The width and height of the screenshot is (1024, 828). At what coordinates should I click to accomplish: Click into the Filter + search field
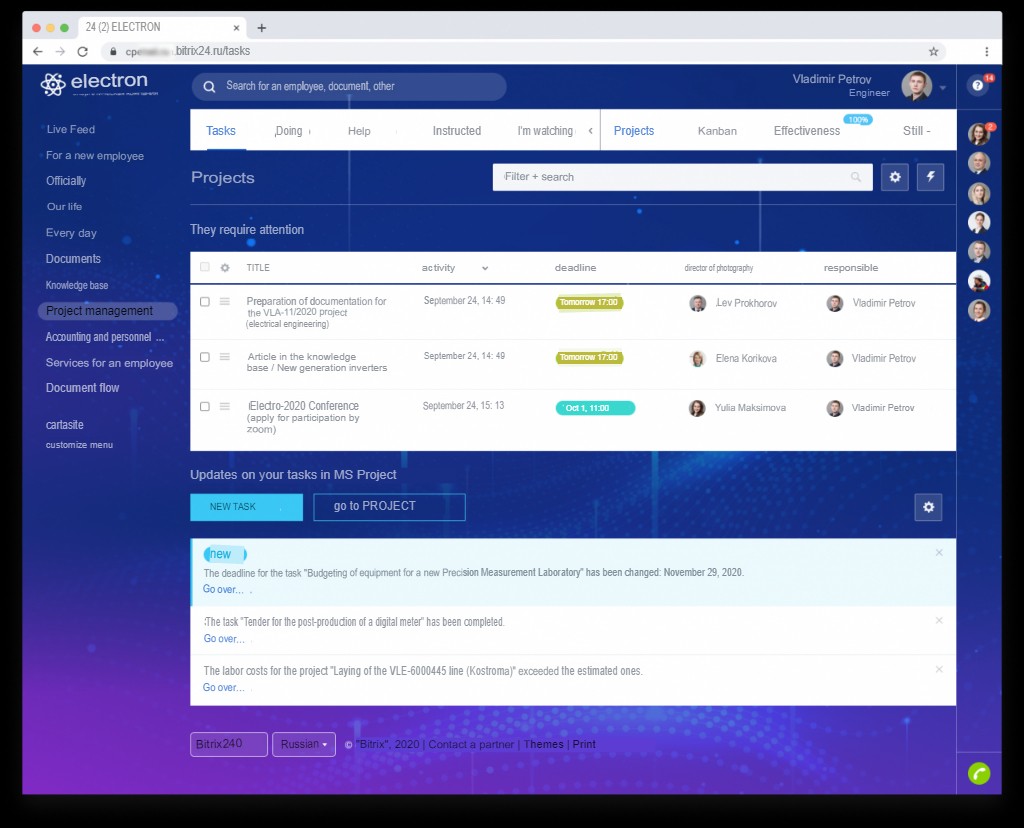[682, 177]
